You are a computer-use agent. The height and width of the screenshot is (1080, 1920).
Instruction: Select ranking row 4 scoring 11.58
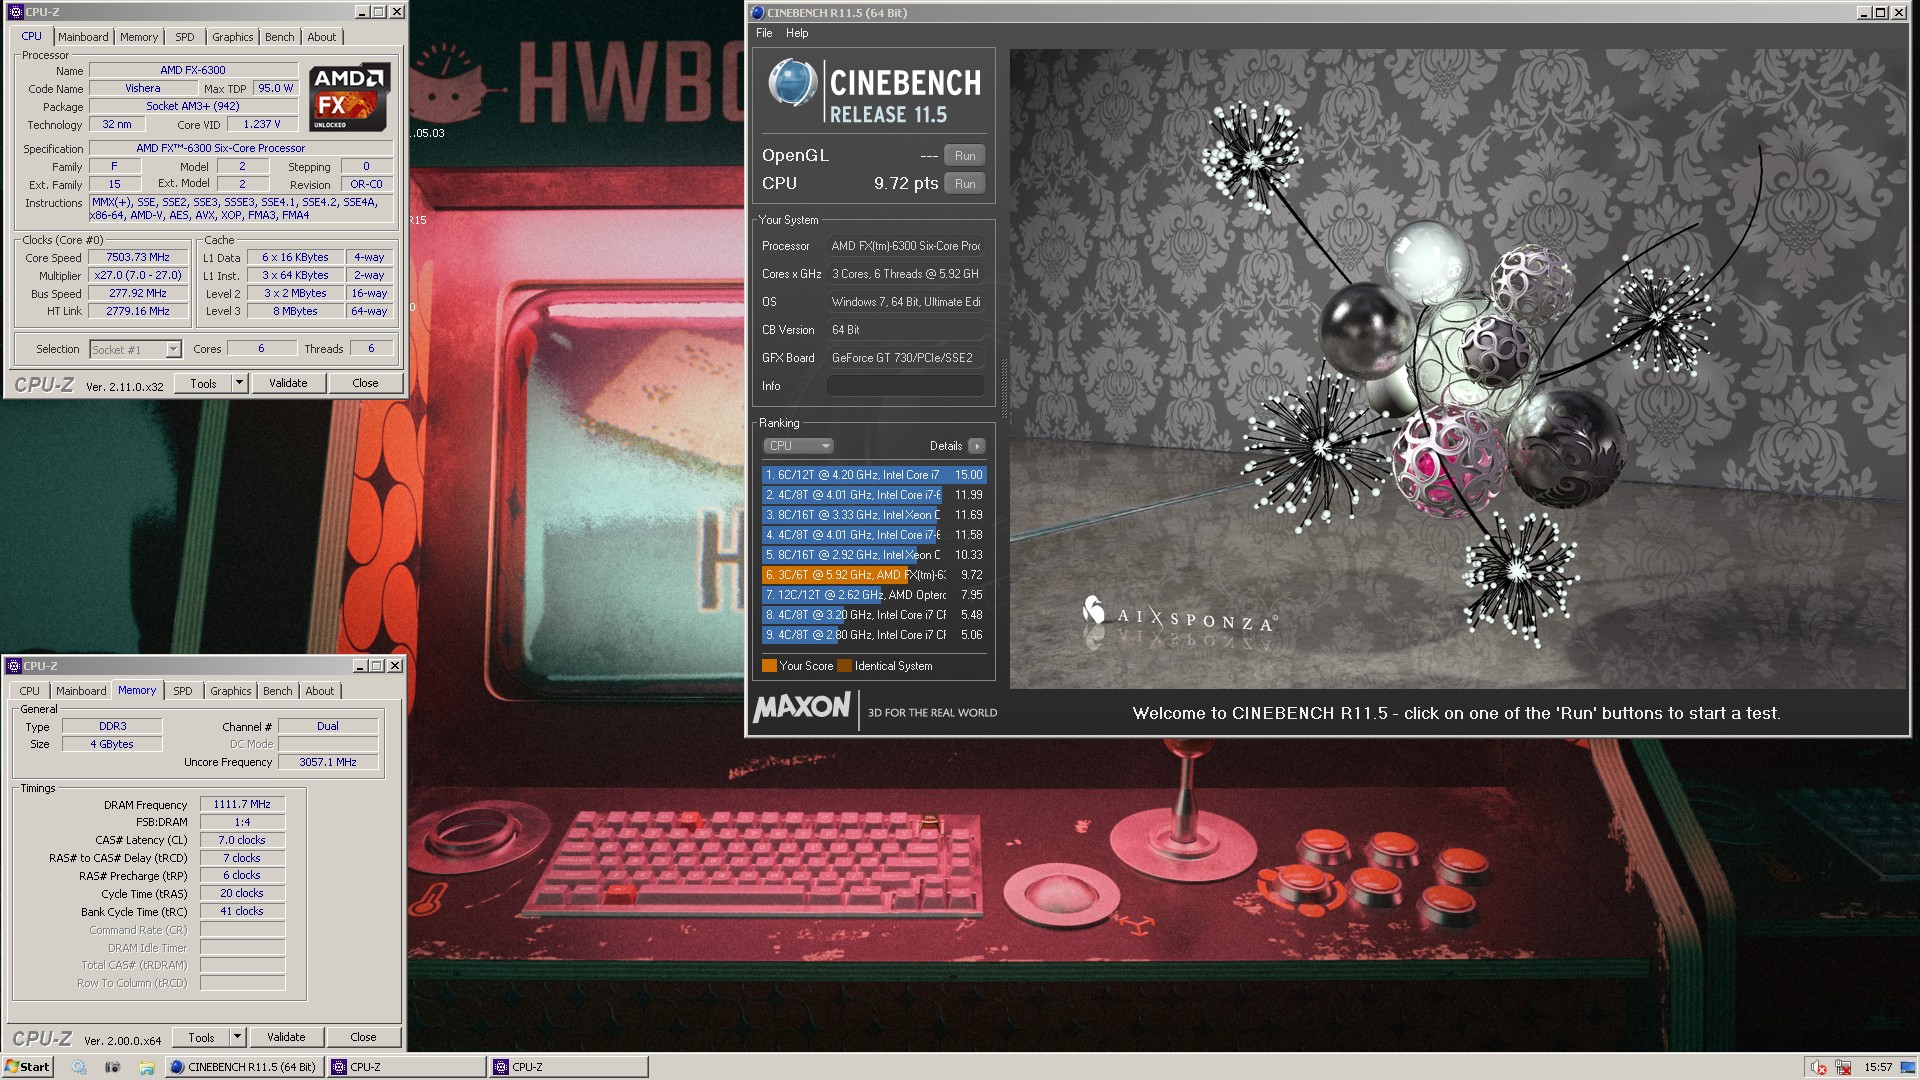click(x=874, y=535)
